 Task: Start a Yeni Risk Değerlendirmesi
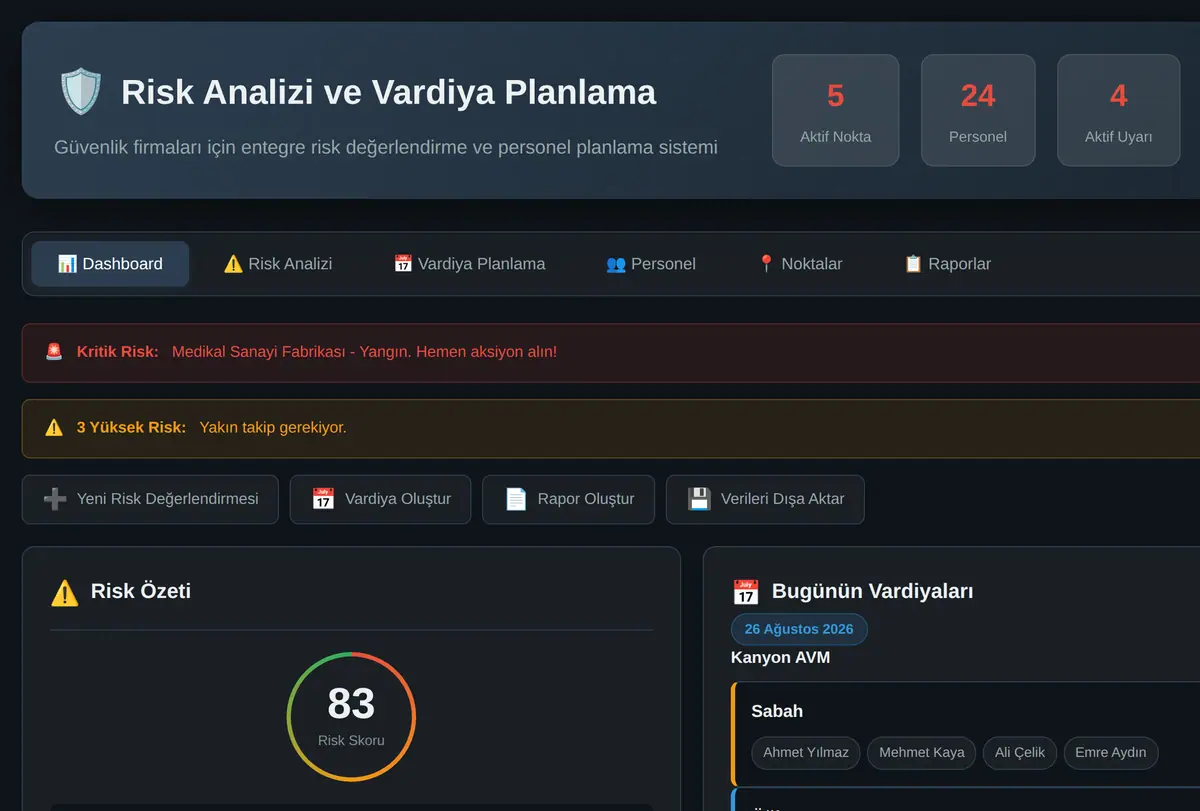pos(150,499)
